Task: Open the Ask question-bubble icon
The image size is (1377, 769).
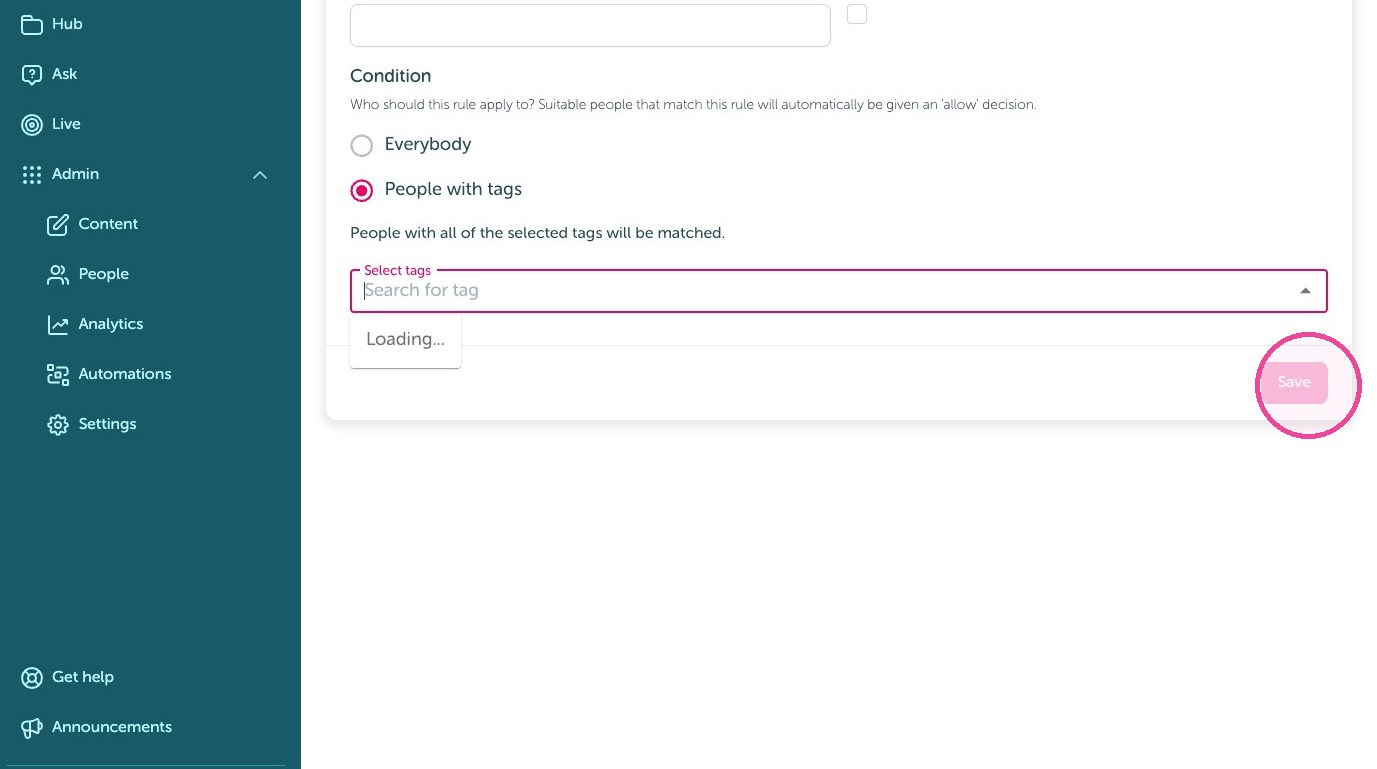Action: [32, 74]
